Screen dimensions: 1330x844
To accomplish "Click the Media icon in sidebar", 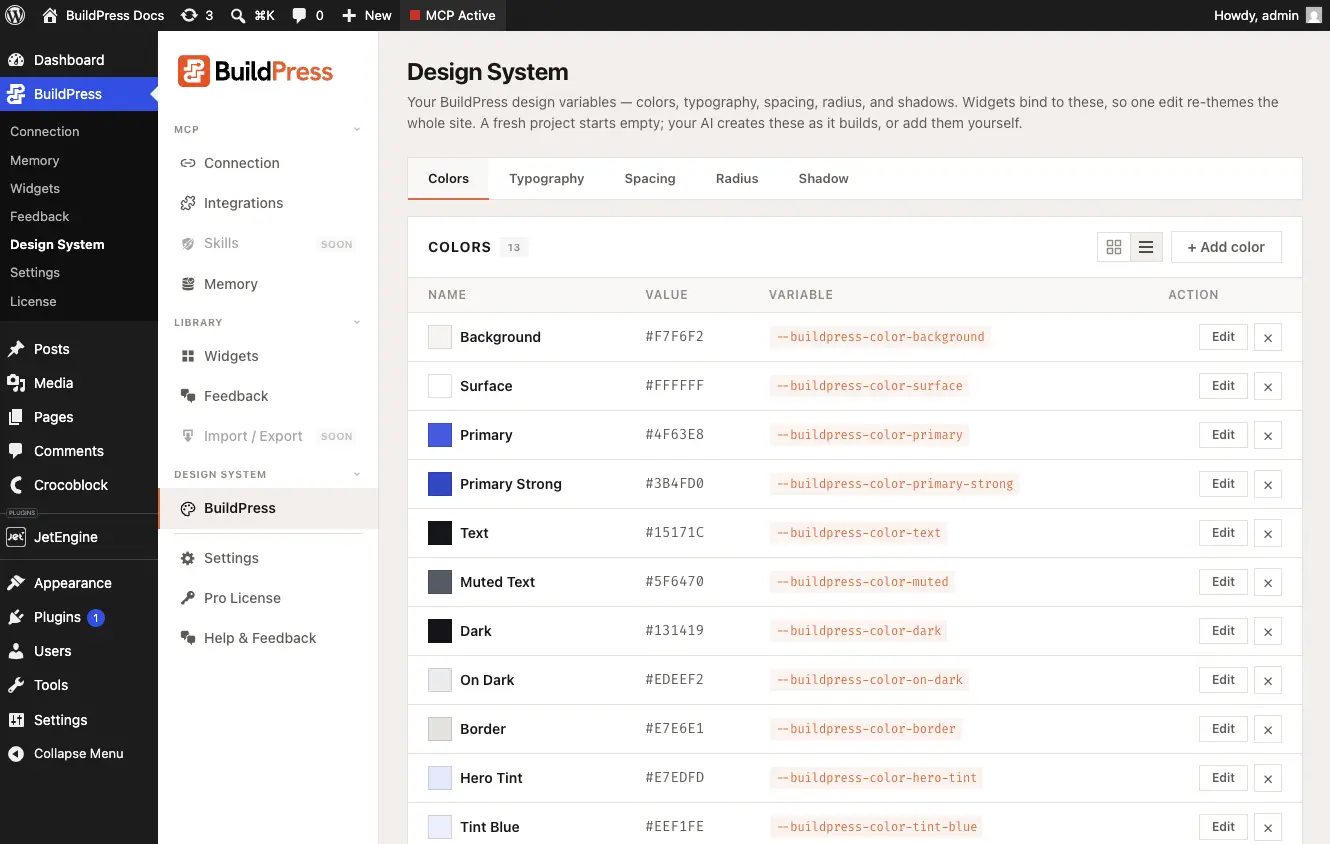I will point(16,383).
